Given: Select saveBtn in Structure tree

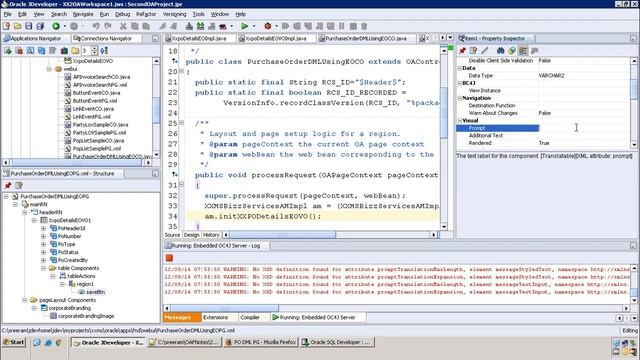Looking at the screenshot, I should tap(95, 292).
